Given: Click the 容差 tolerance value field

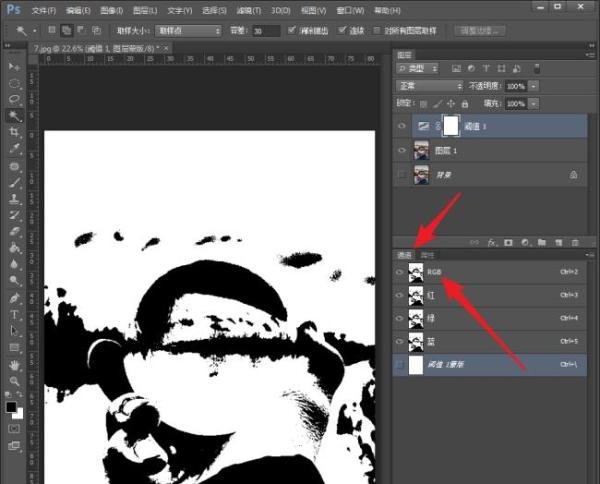Looking at the screenshot, I should point(266,31).
